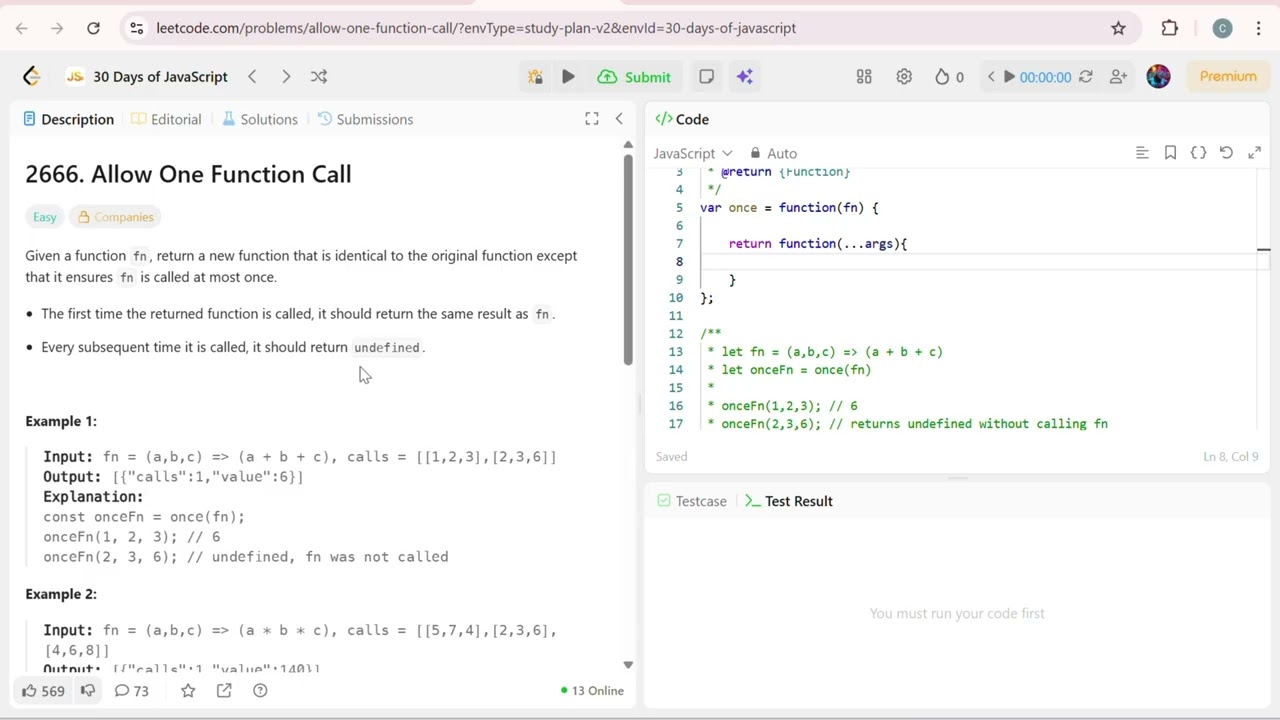1280x720 pixels.
Task: Pick a random problem shuffle icon
Action: coord(319,76)
